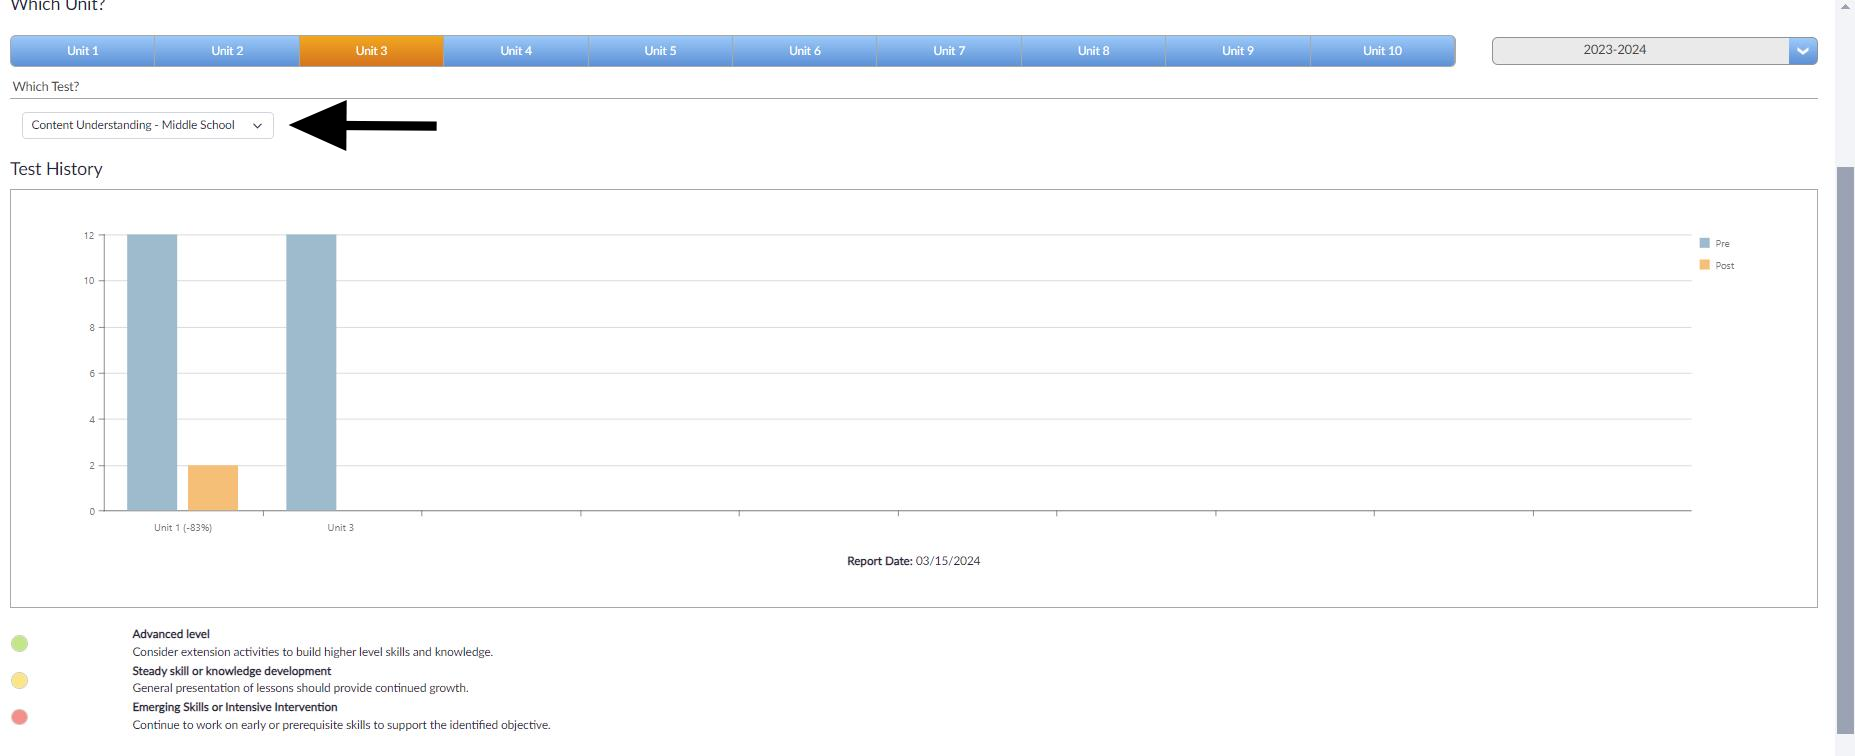The width and height of the screenshot is (1855, 756).
Task: Toggle the Post series legend swatch
Action: point(1704,265)
